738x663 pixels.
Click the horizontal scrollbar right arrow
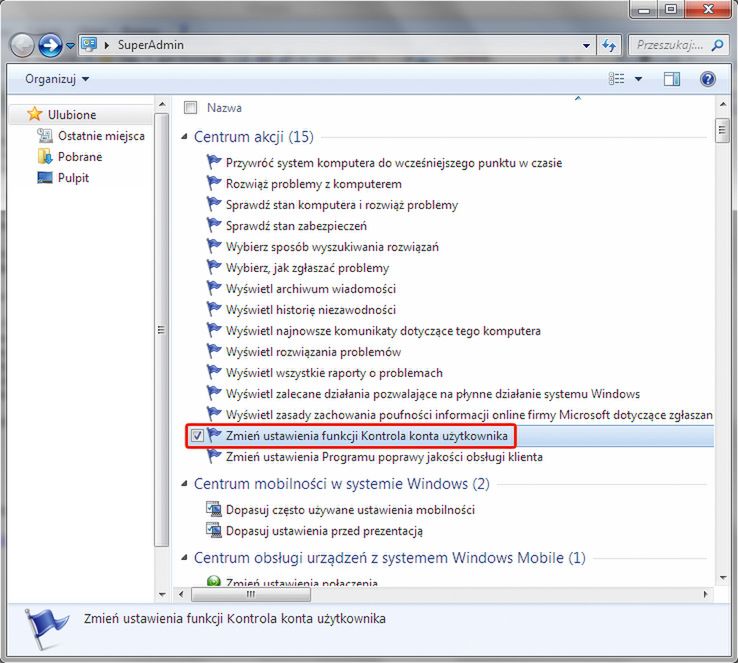point(706,594)
